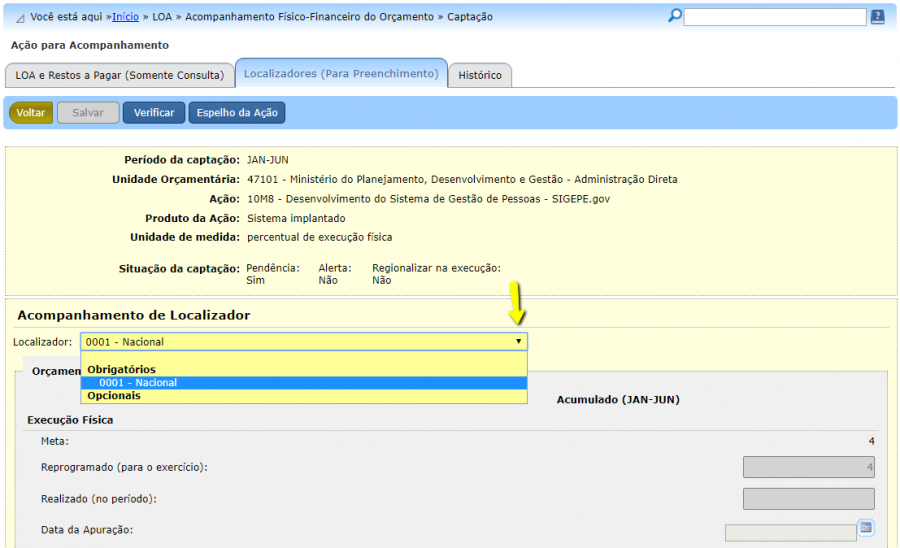Click the Salvar button

[x=88, y=112]
